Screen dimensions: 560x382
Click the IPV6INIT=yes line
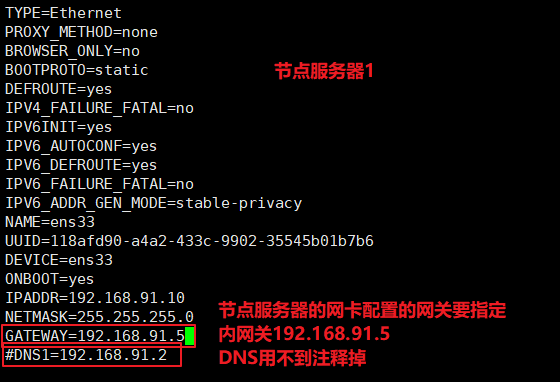coord(59,127)
